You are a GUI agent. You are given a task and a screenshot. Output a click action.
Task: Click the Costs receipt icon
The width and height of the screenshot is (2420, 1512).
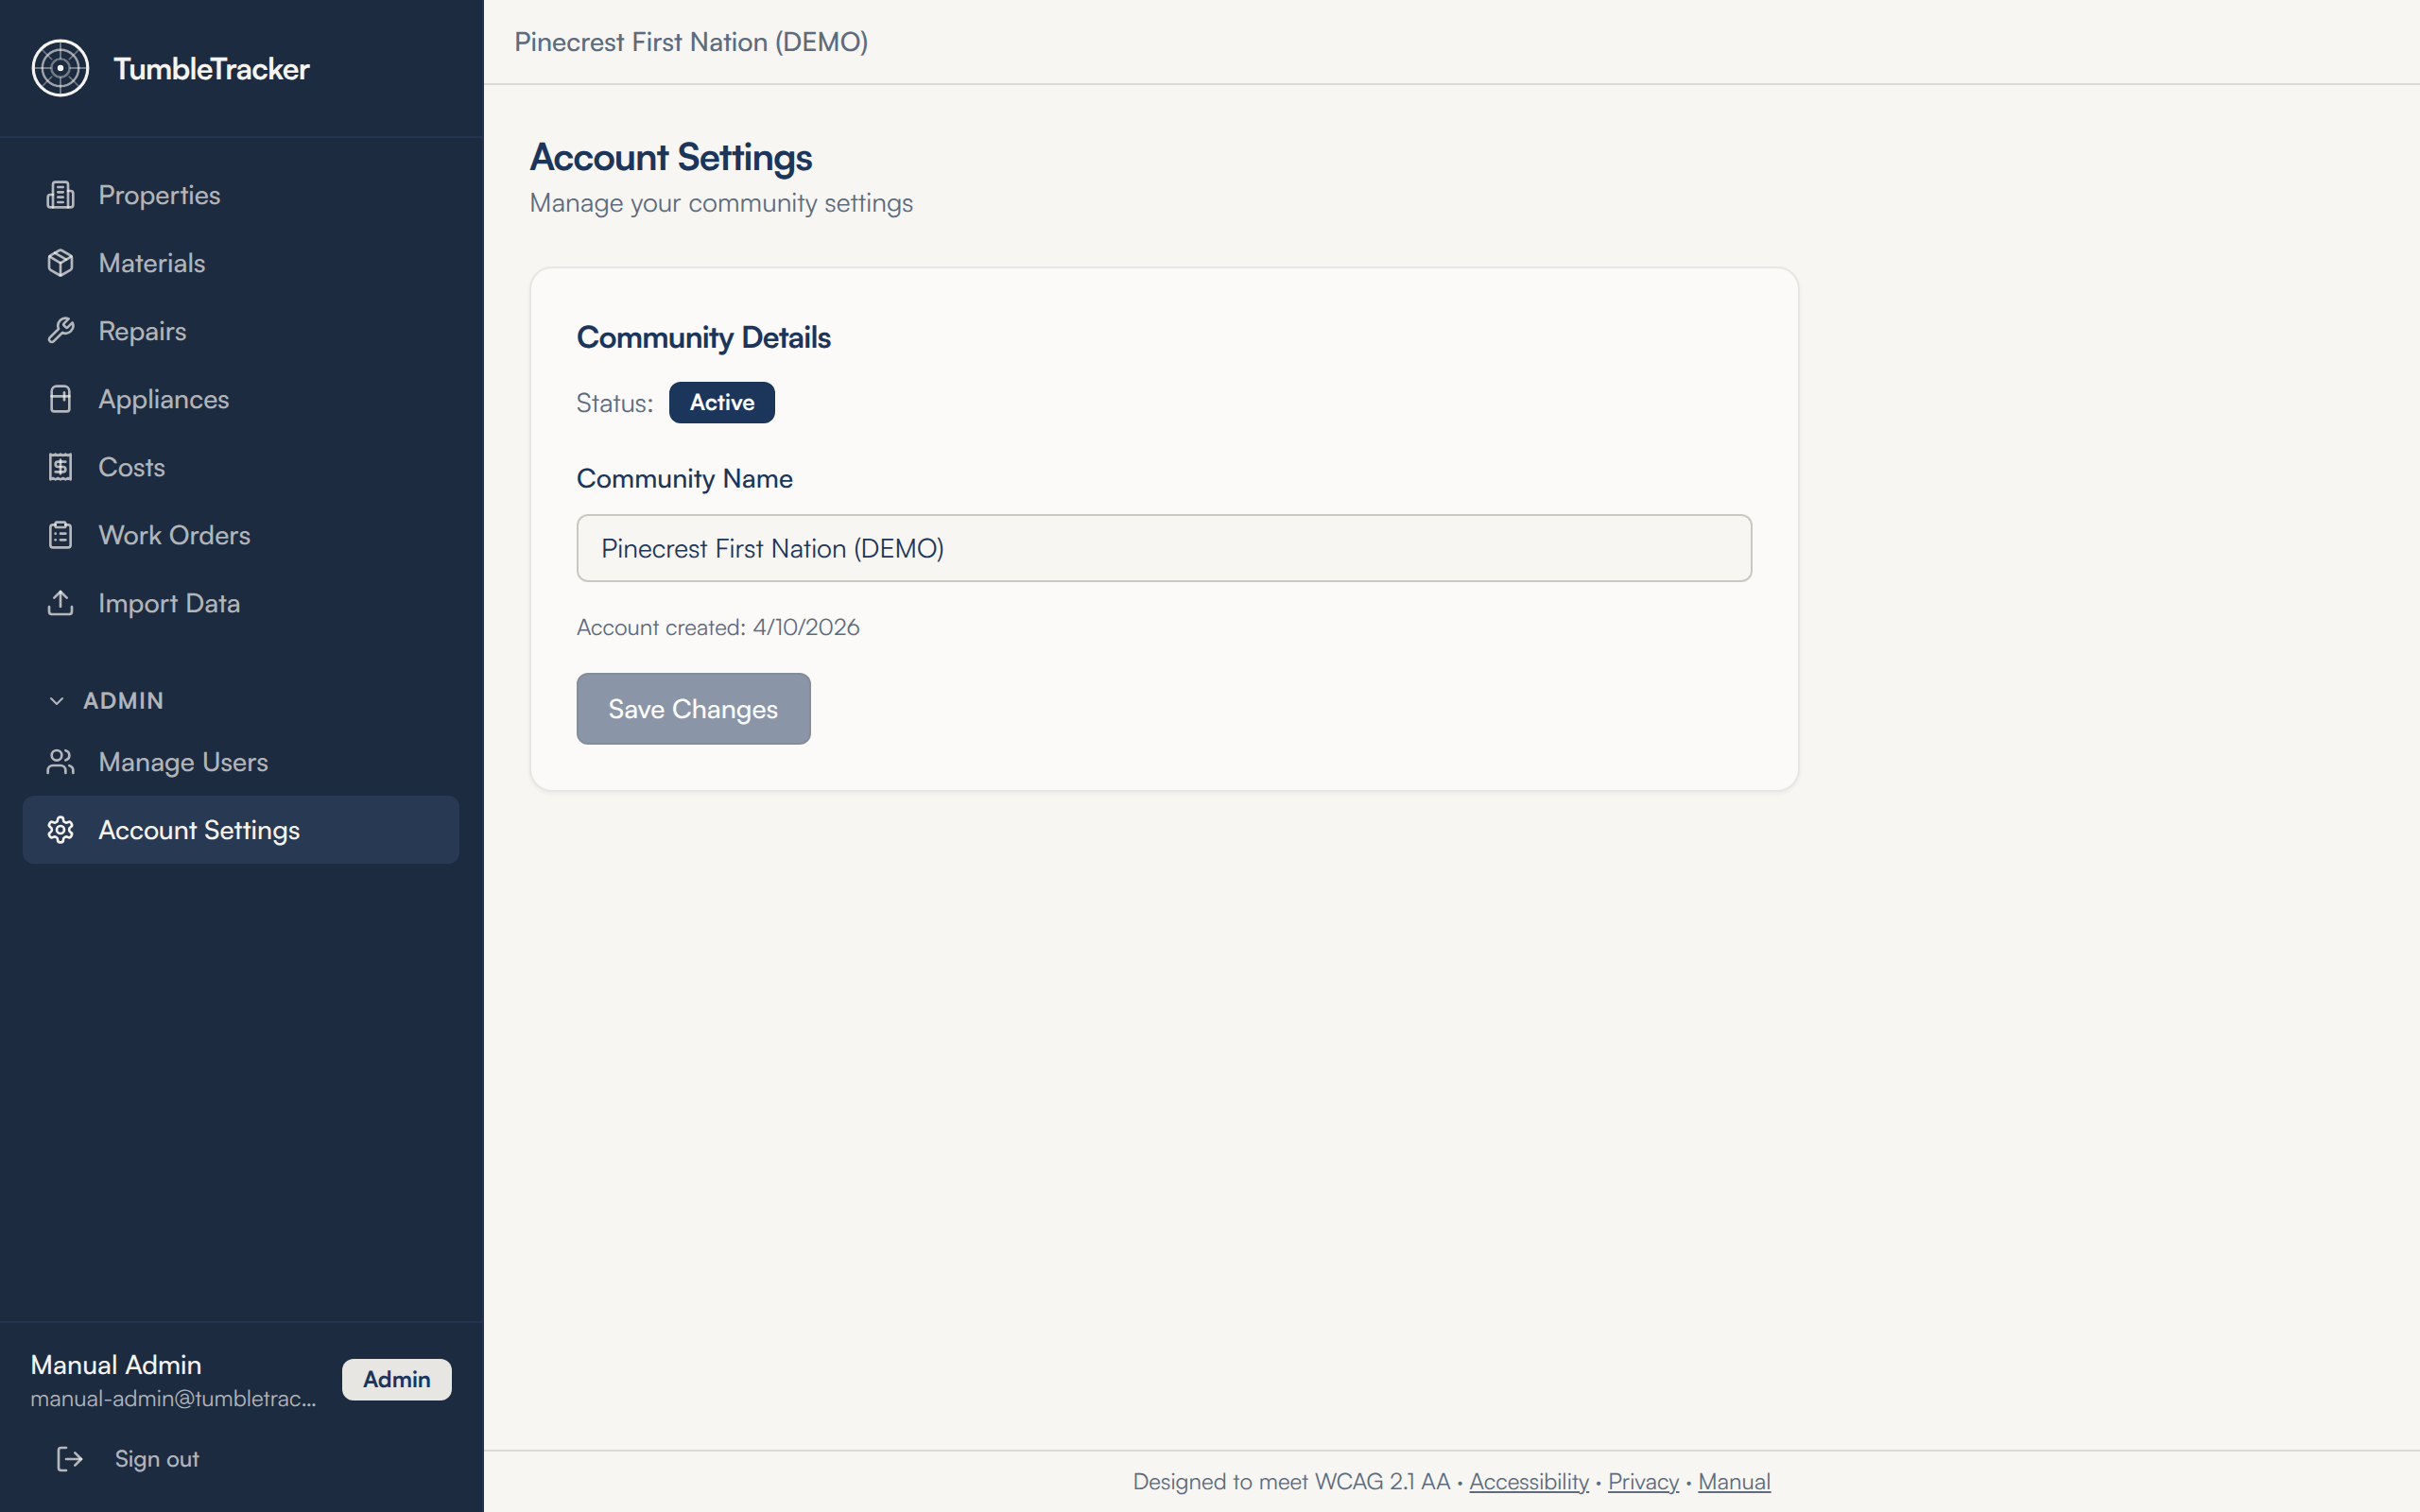[60, 467]
